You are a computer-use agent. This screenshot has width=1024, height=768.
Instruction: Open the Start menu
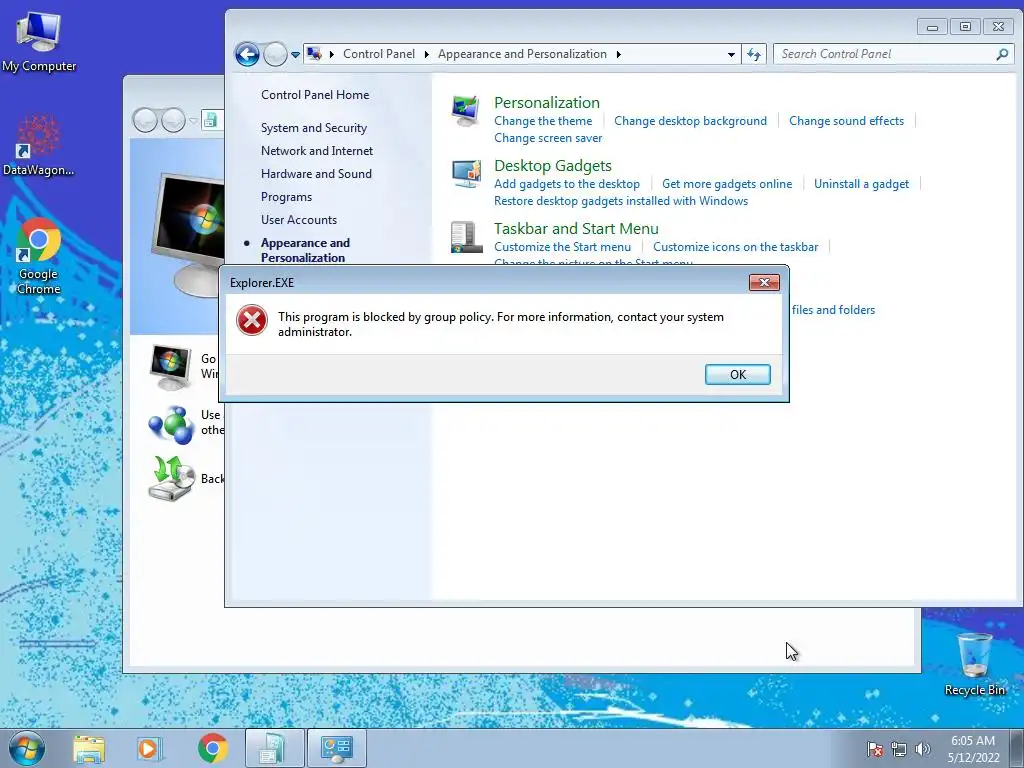point(27,748)
